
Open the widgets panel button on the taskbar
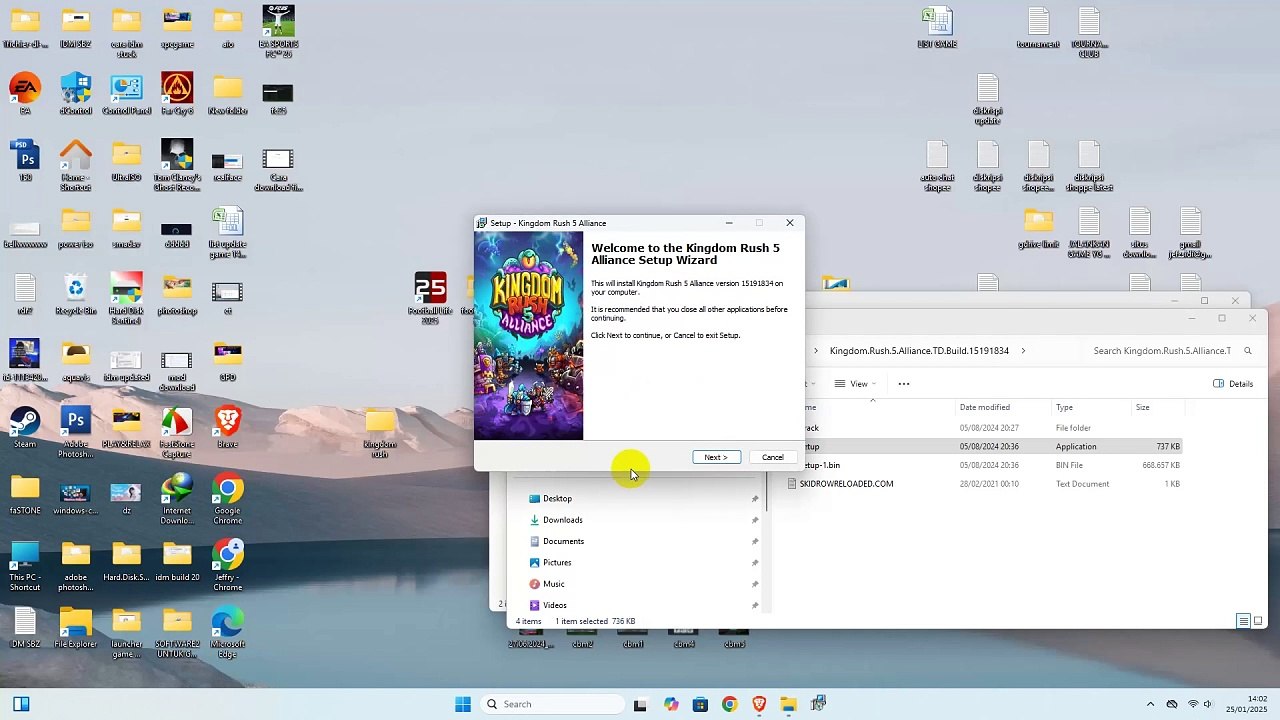(21, 704)
